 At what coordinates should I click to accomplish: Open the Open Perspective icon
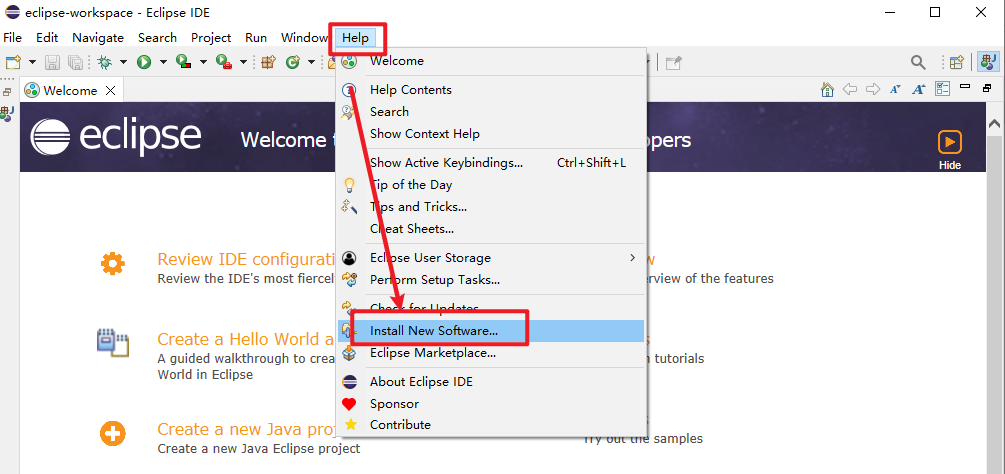956,62
